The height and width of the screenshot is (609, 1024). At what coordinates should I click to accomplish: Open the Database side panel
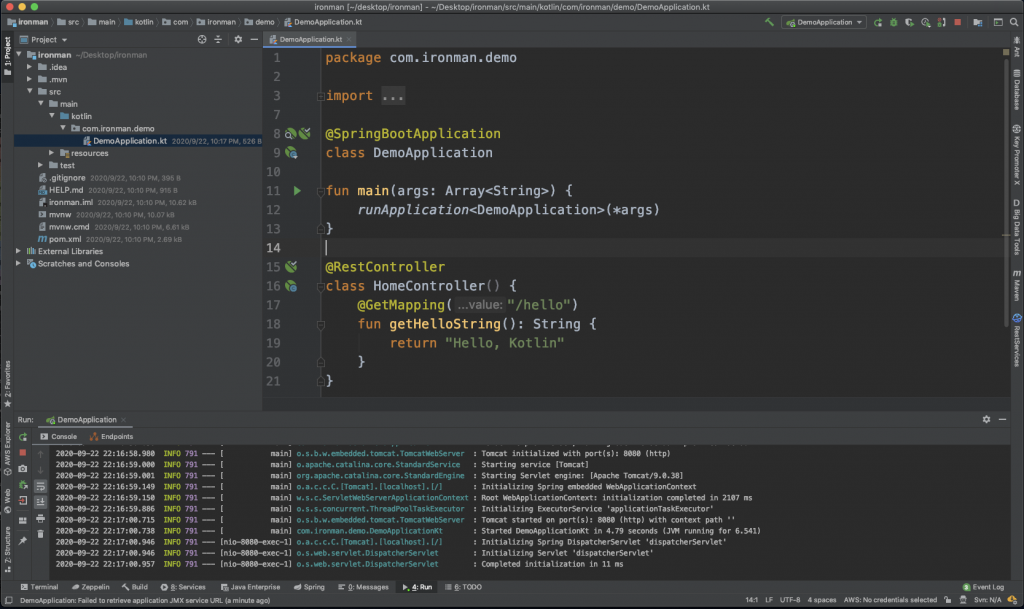click(1017, 90)
